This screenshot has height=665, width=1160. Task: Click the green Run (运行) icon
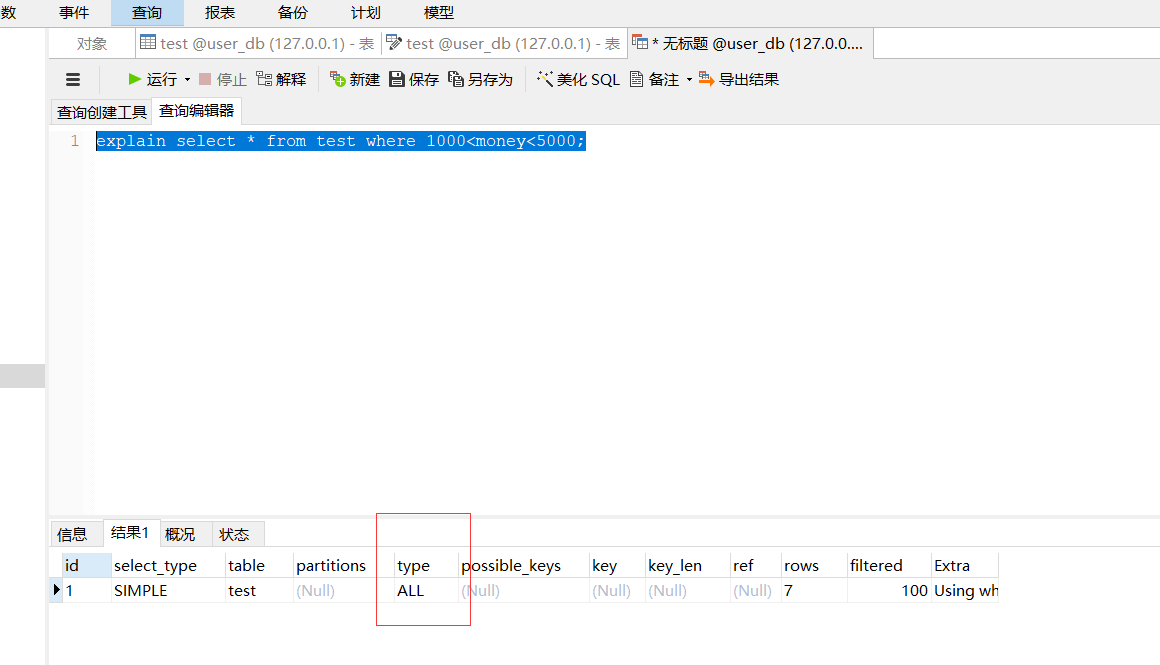click(x=135, y=79)
